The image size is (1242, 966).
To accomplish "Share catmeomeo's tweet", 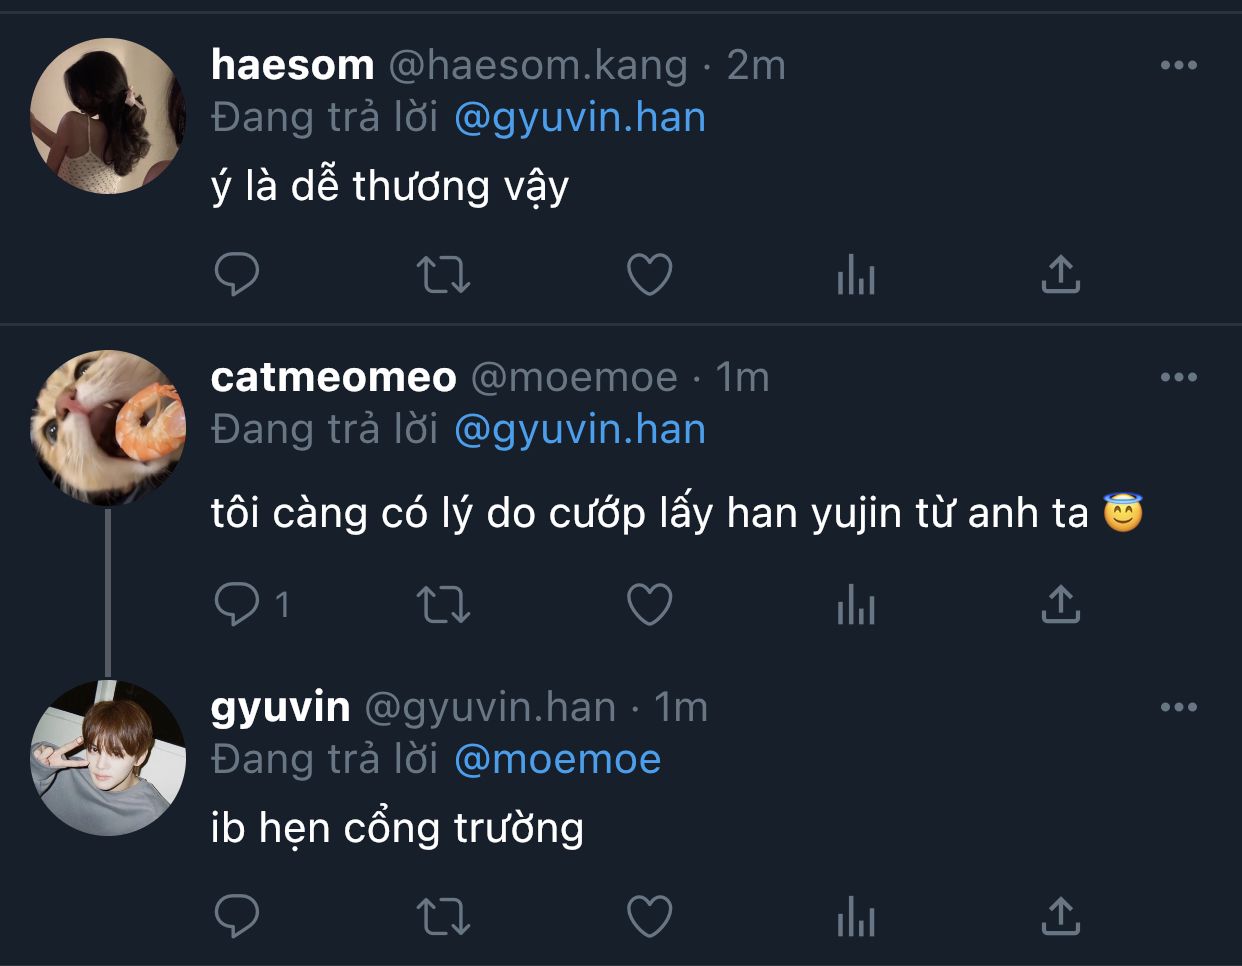I will click(1061, 604).
